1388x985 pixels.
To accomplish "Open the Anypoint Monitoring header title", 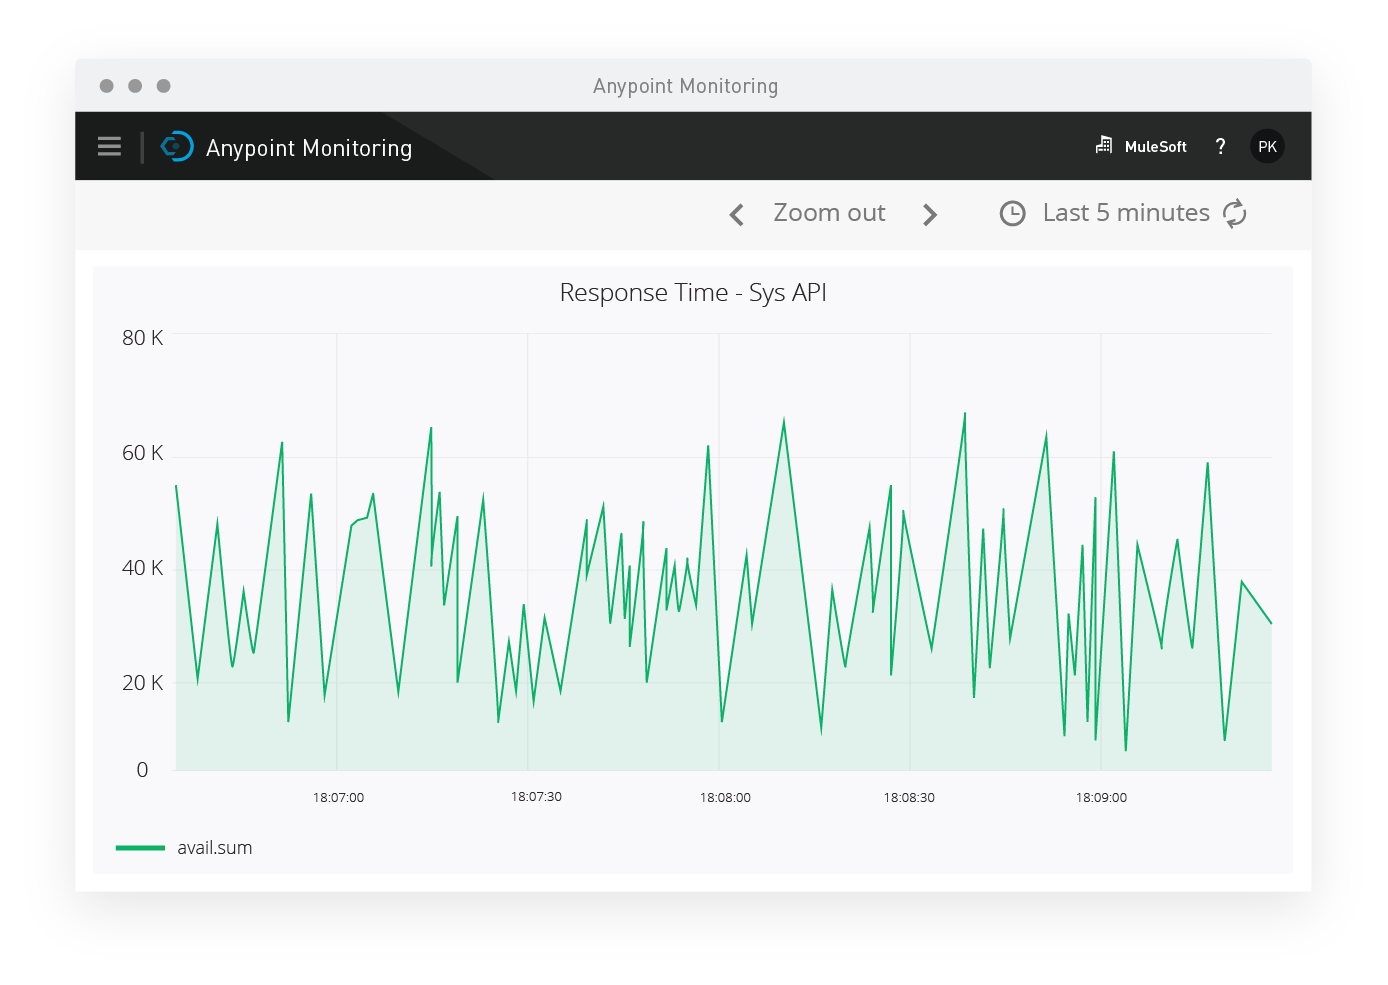I will pos(309,148).
